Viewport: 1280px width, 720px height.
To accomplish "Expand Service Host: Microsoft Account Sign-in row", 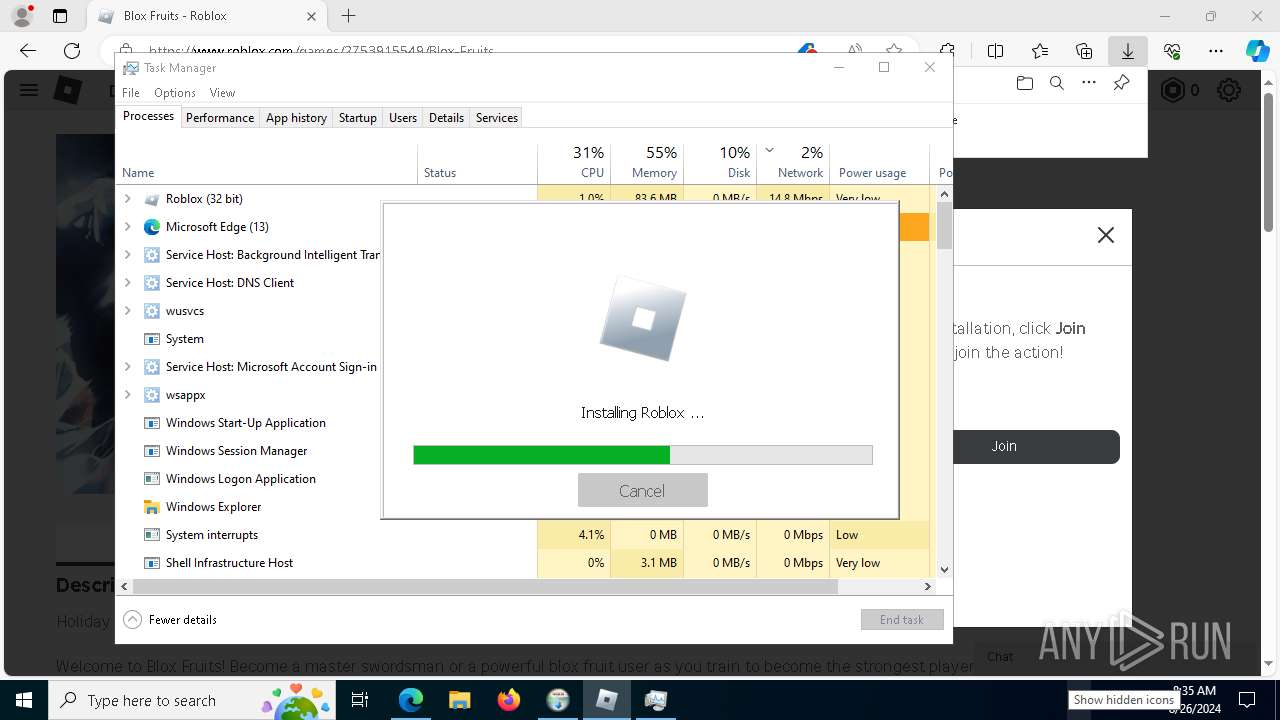I will (x=127, y=367).
